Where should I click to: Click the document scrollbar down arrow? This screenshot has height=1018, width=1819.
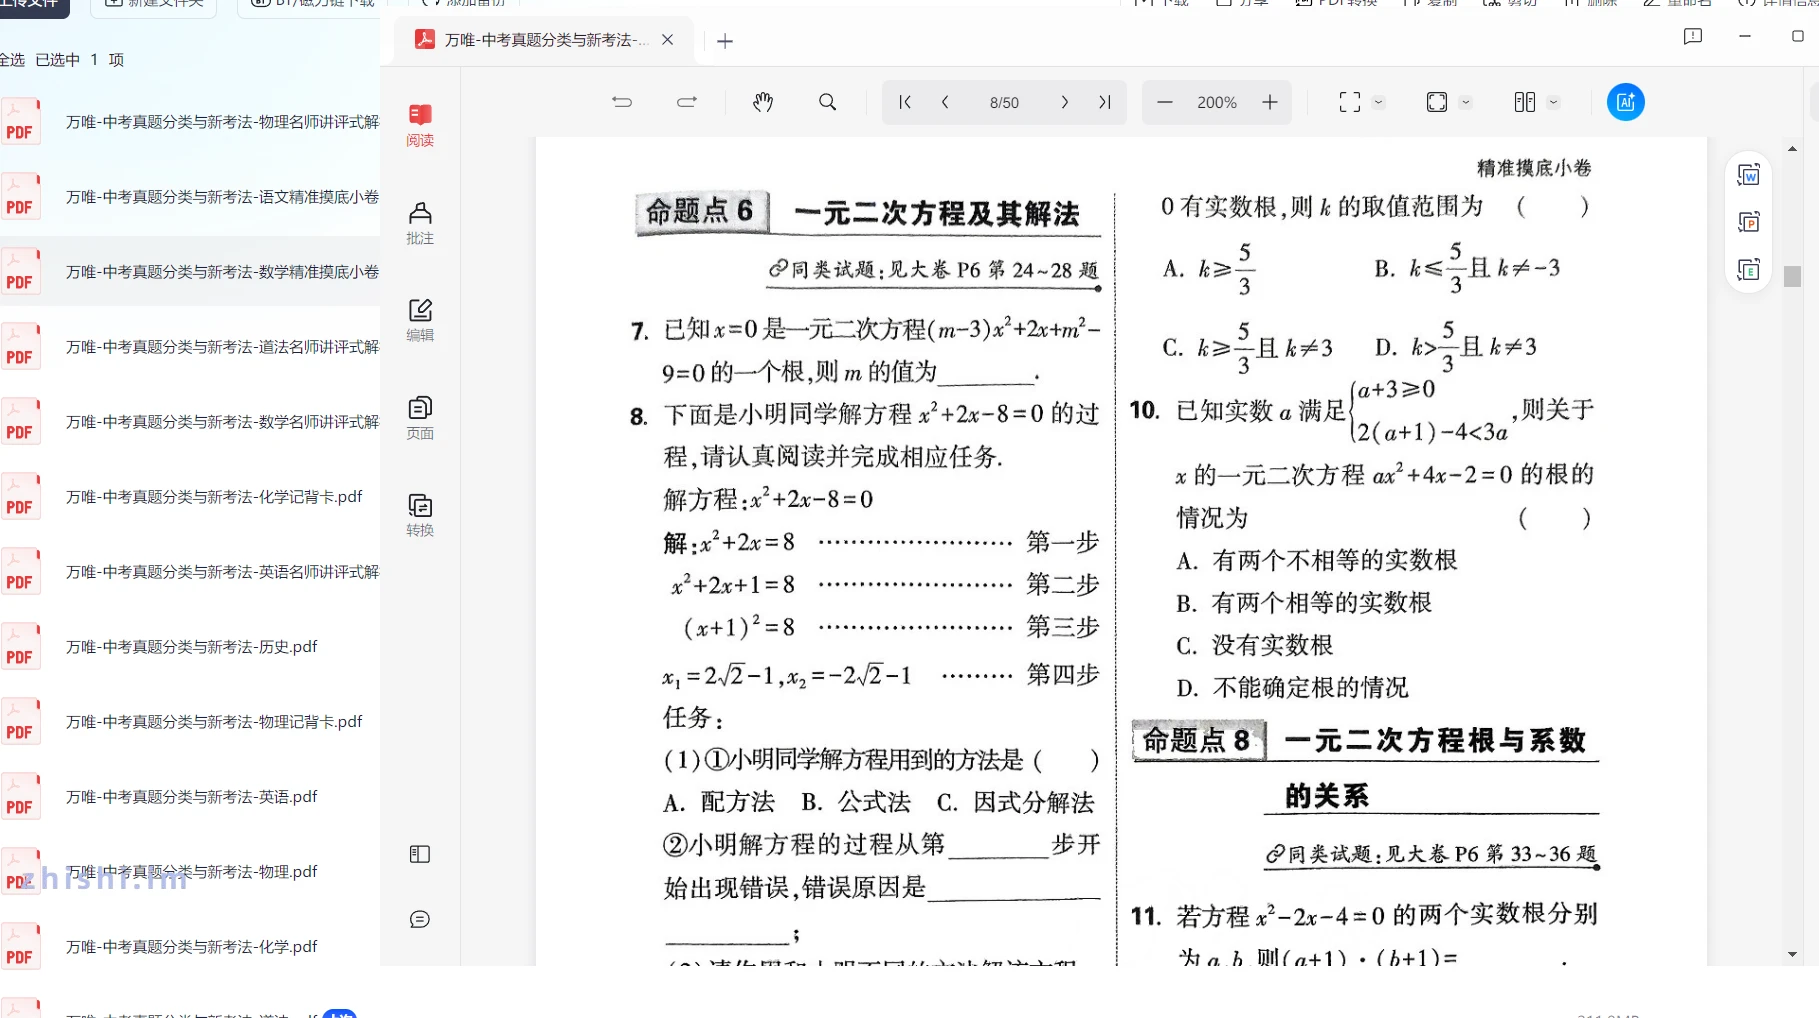click(x=1792, y=954)
